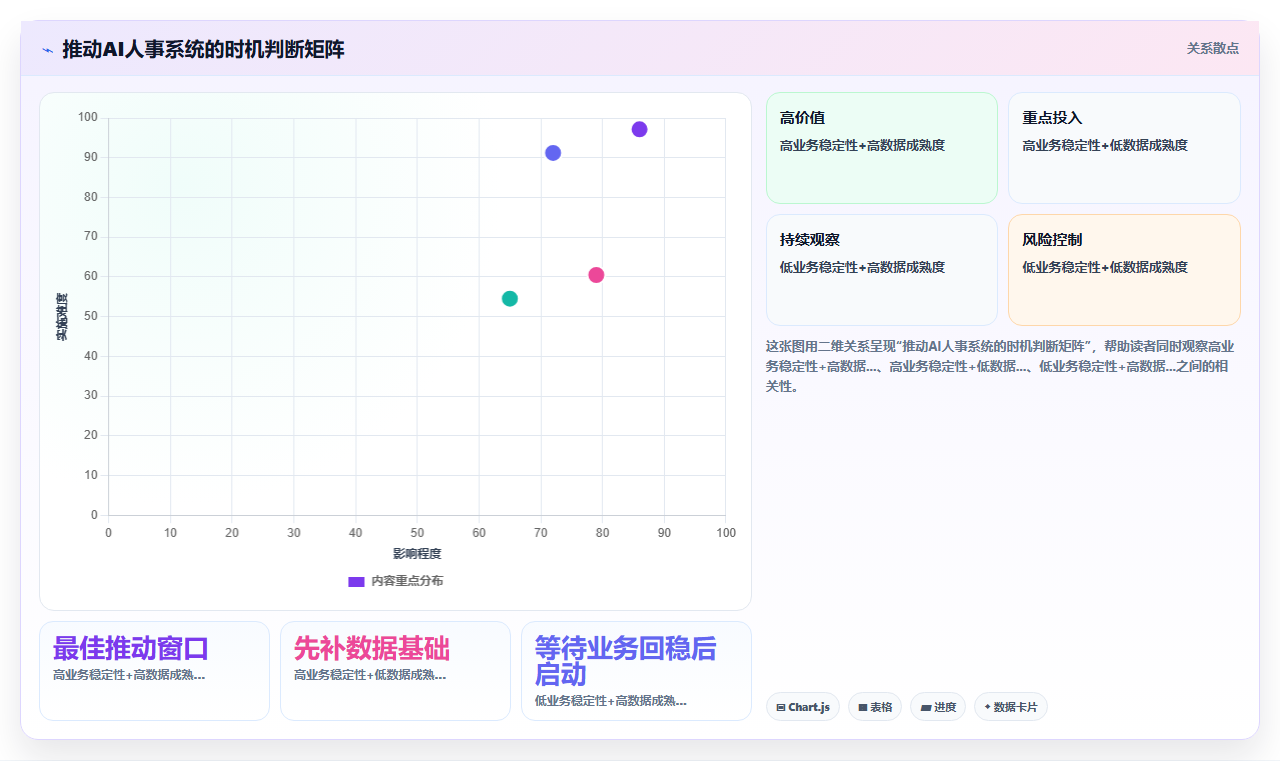1280x761 pixels.
Task: Click the 内容重点分布 legend label
Action: click(x=407, y=581)
